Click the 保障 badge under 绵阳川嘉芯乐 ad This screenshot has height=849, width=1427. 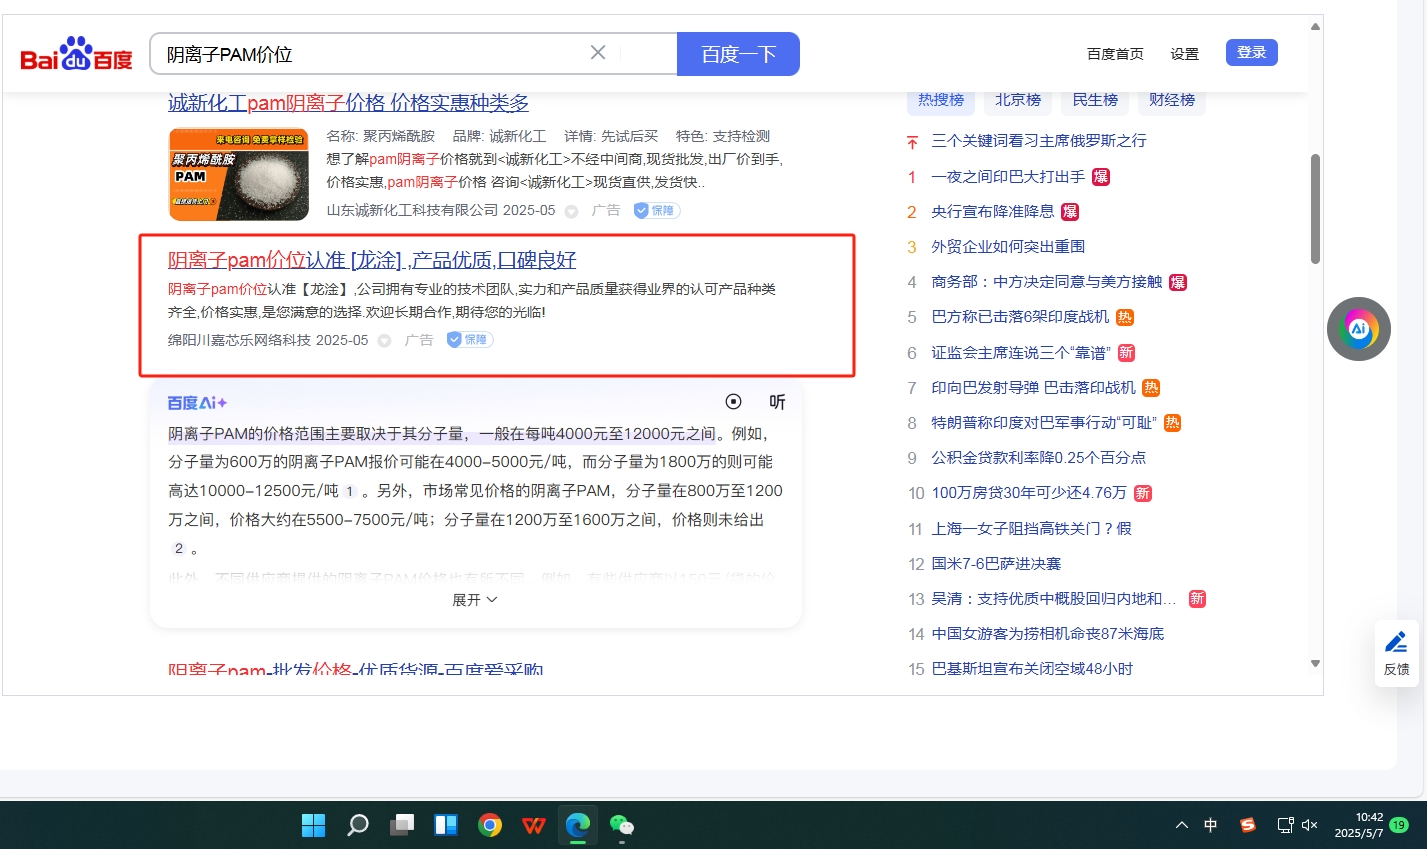469,340
